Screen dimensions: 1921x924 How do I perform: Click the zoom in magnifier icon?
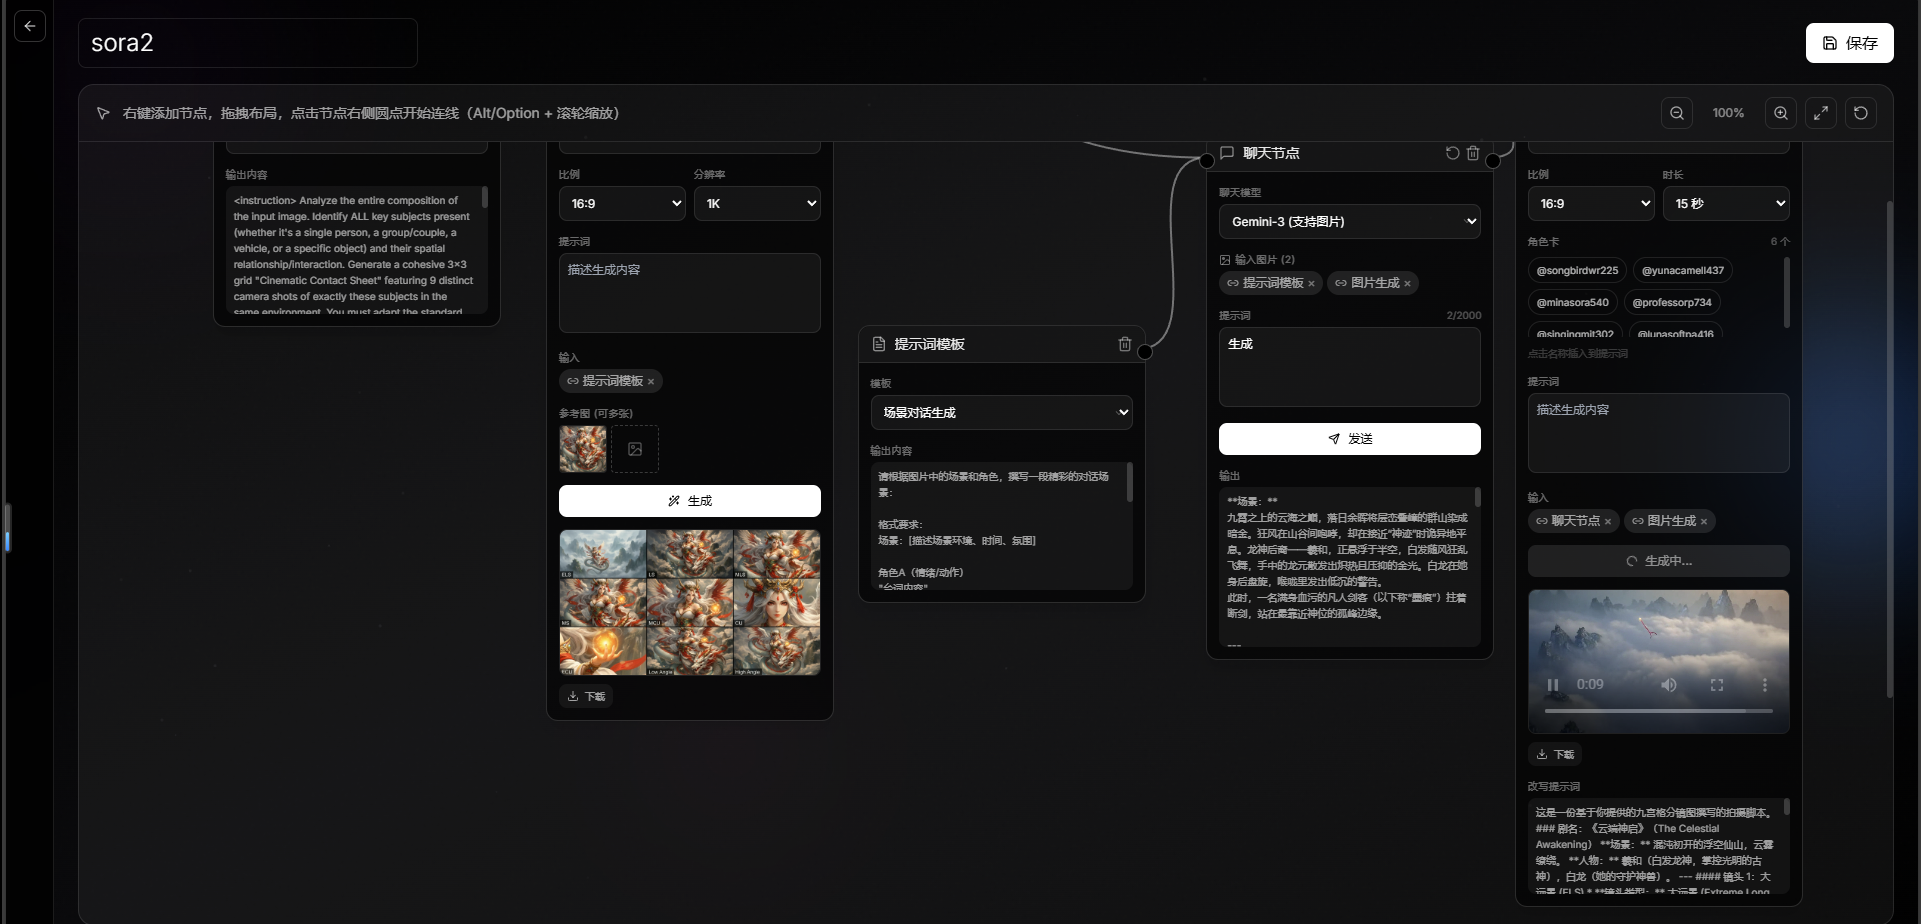pyautogui.click(x=1781, y=113)
